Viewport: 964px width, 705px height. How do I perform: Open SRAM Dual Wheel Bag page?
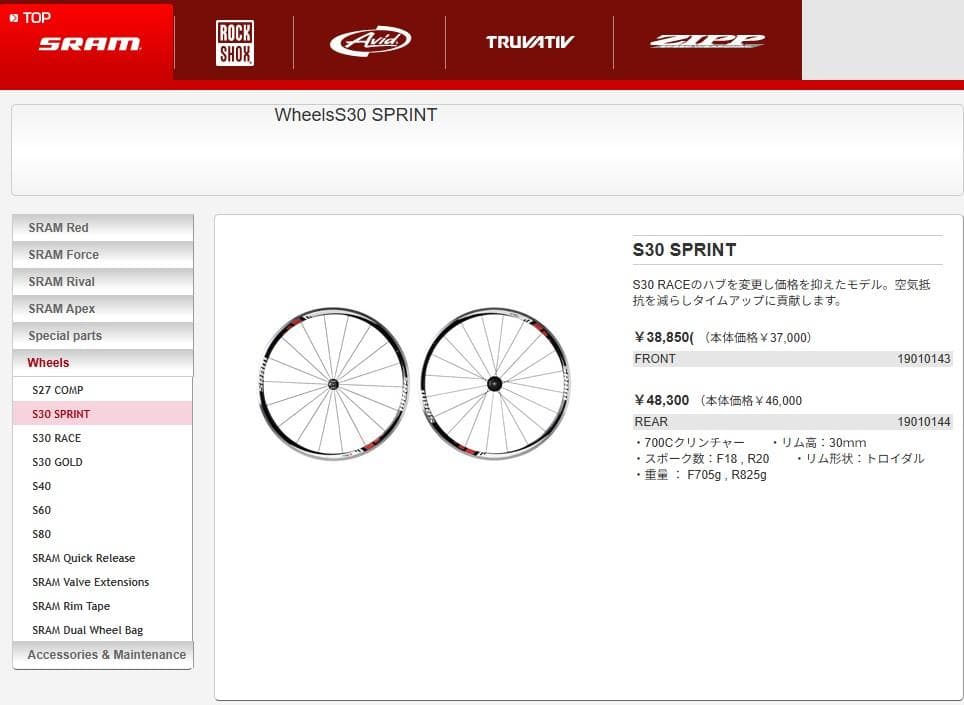[x=87, y=630]
